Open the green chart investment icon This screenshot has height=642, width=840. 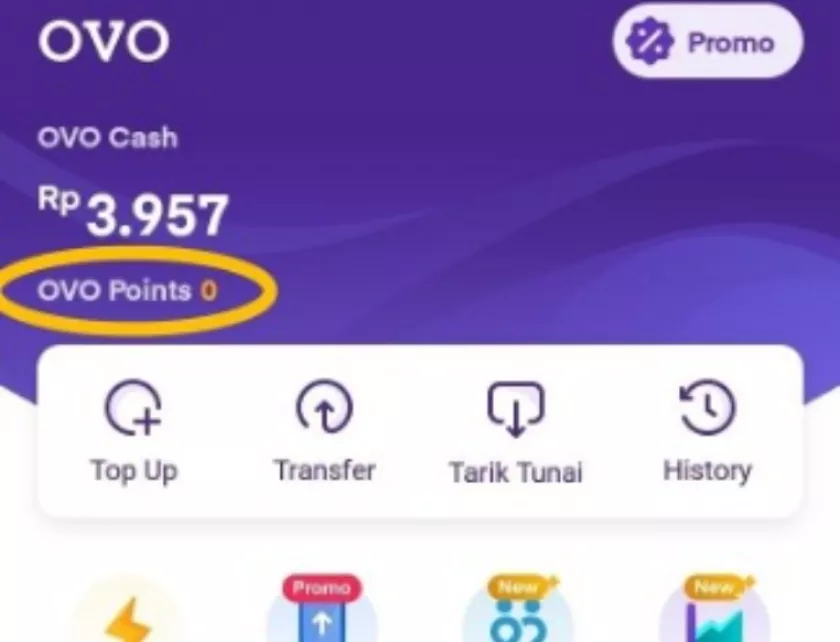715,623
